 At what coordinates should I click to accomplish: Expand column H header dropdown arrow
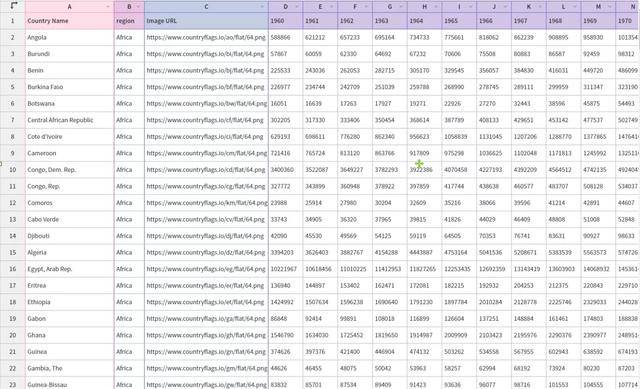click(436, 7)
